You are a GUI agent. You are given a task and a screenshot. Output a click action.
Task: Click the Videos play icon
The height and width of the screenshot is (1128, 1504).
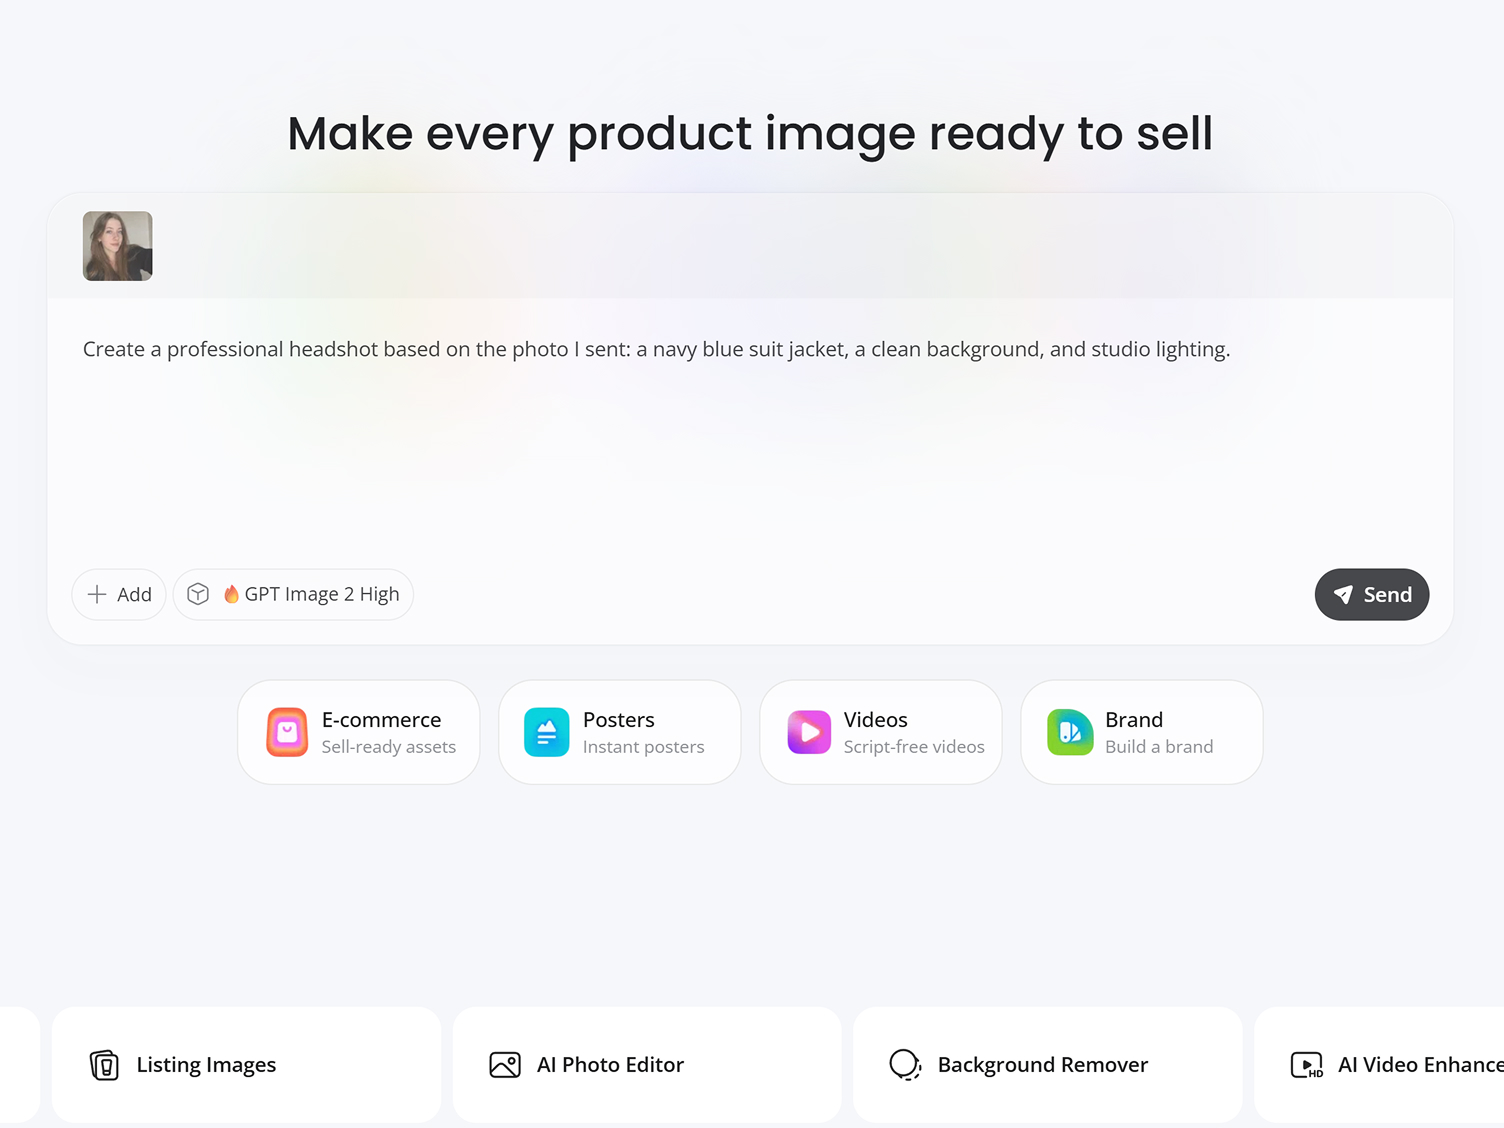tap(809, 732)
